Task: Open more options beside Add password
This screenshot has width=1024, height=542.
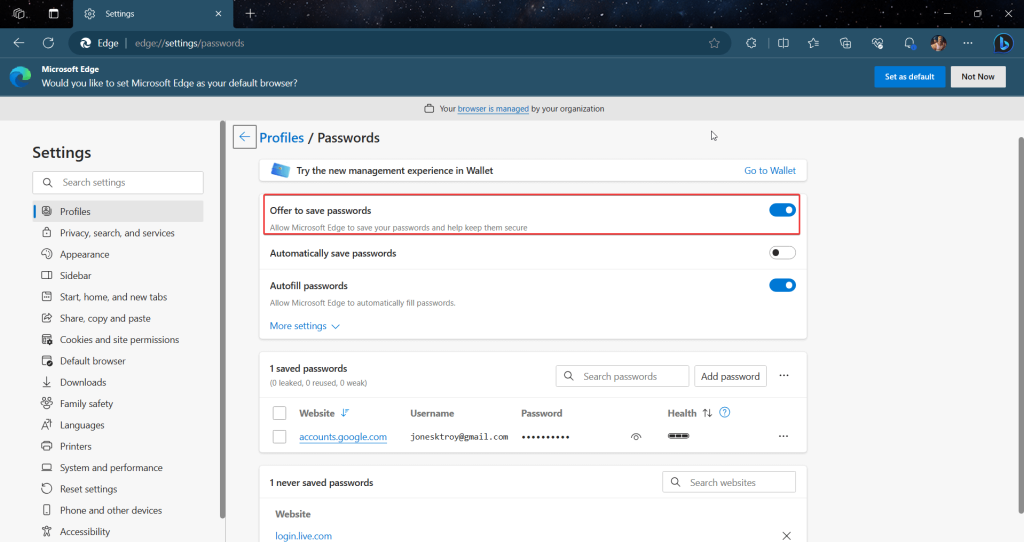Action: [784, 375]
